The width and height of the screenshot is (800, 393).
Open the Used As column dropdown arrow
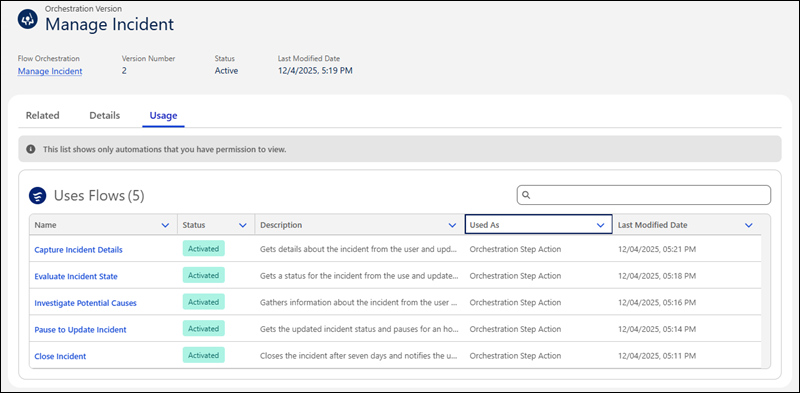pyautogui.click(x=601, y=225)
